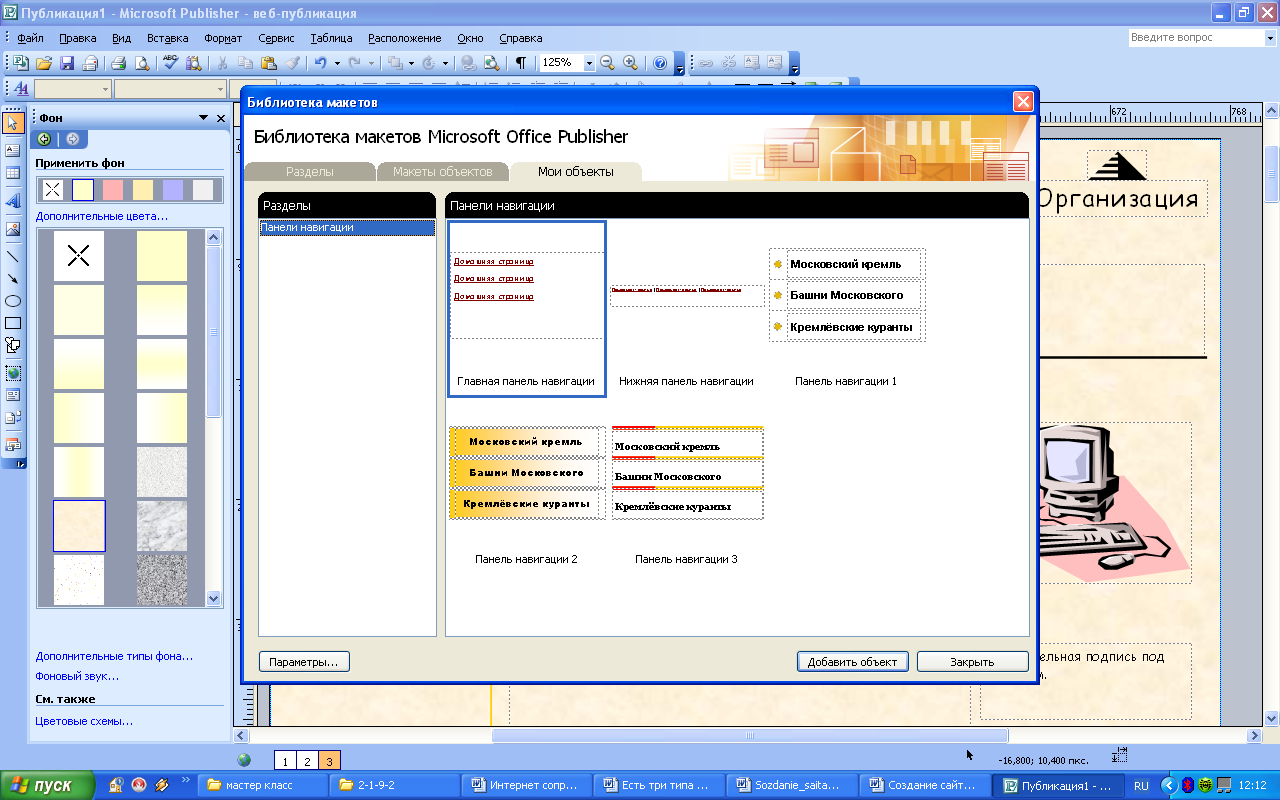Select the AutoShapes tool

[13, 345]
